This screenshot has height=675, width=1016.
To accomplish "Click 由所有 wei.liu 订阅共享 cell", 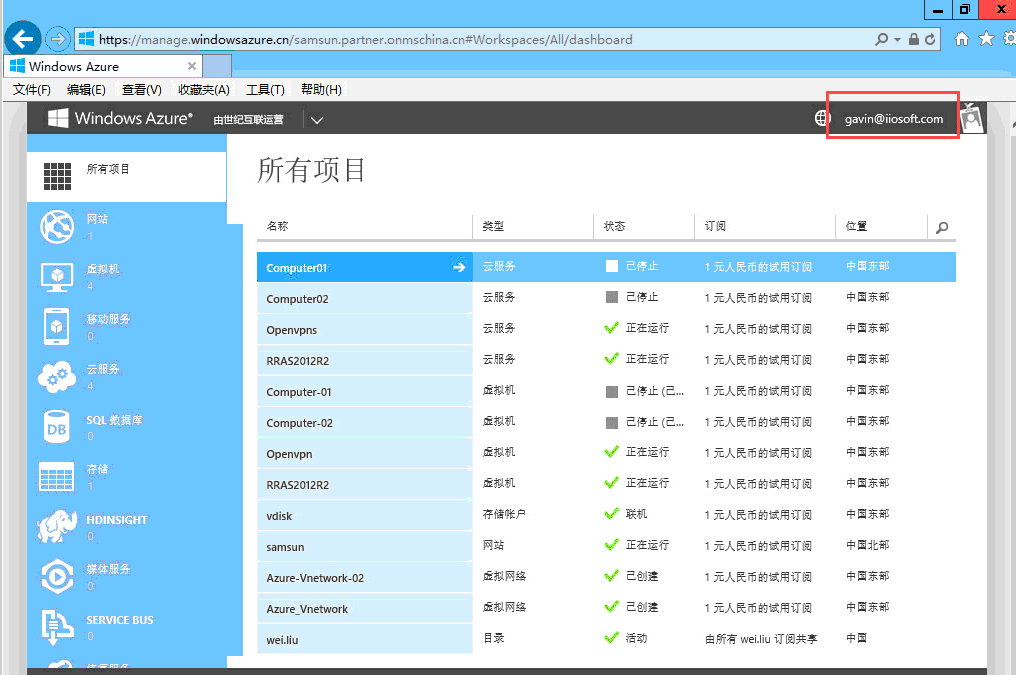I will click(761, 639).
